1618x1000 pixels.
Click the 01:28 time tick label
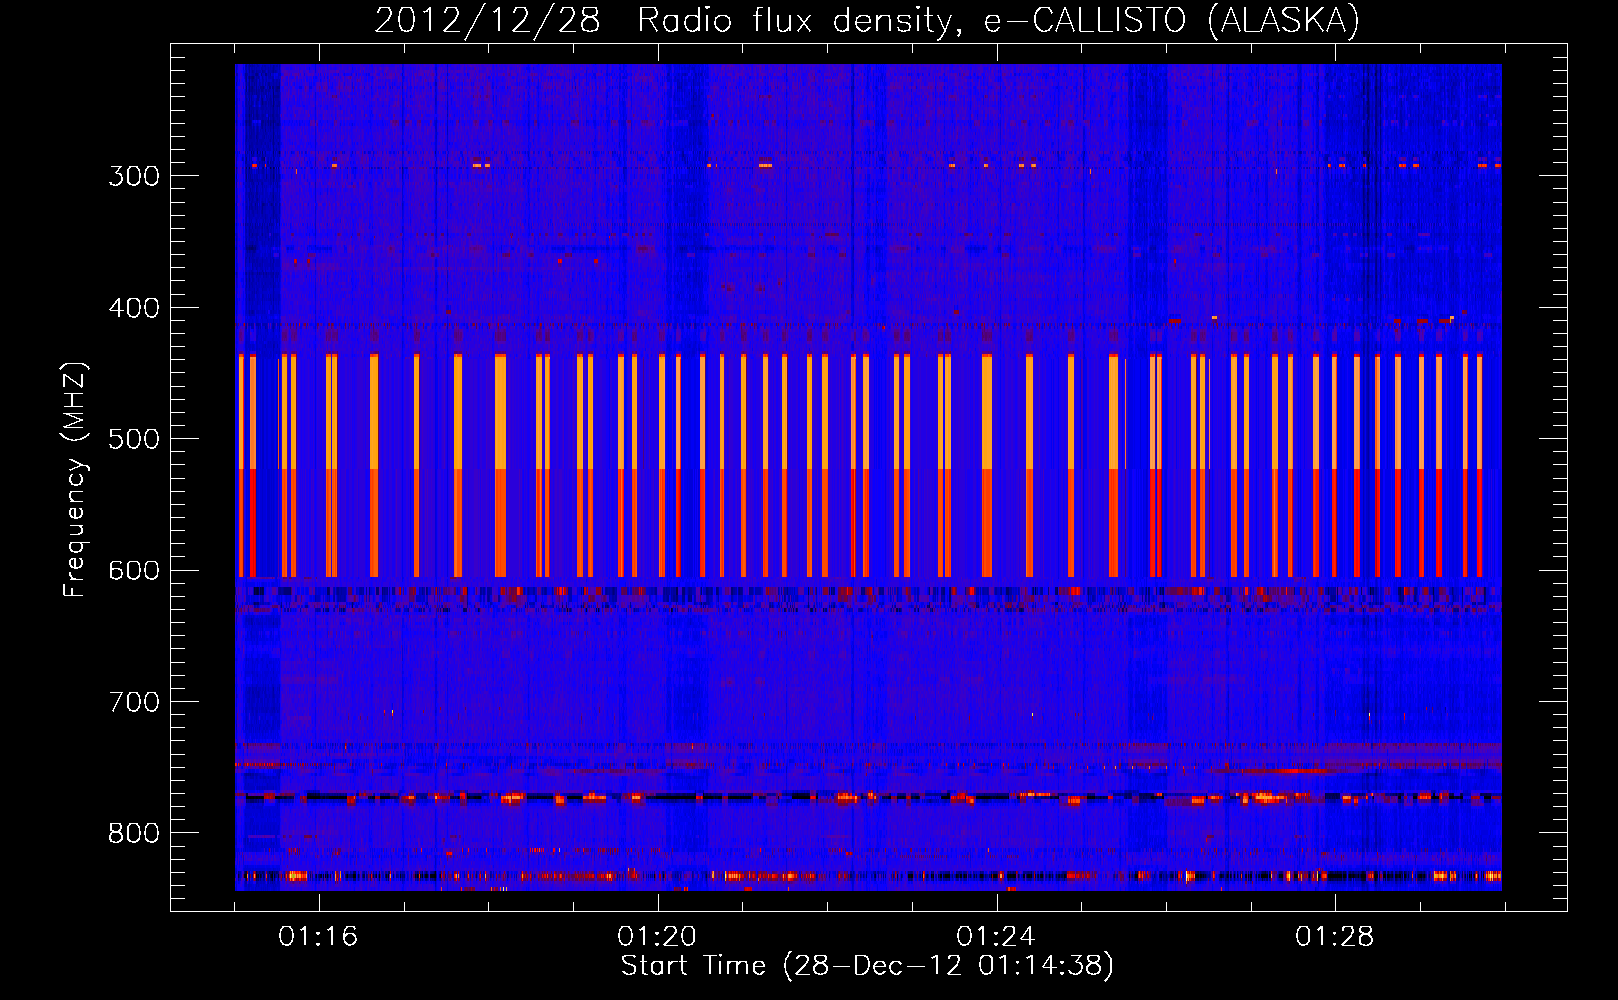click(1335, 937)
